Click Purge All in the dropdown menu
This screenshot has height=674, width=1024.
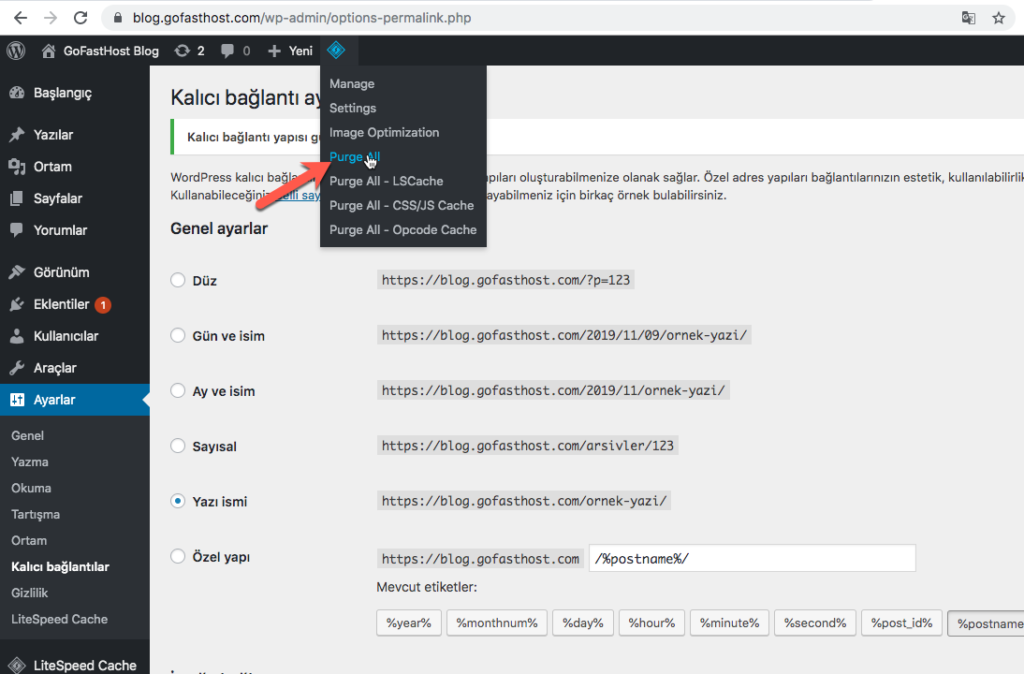[354, 157]
